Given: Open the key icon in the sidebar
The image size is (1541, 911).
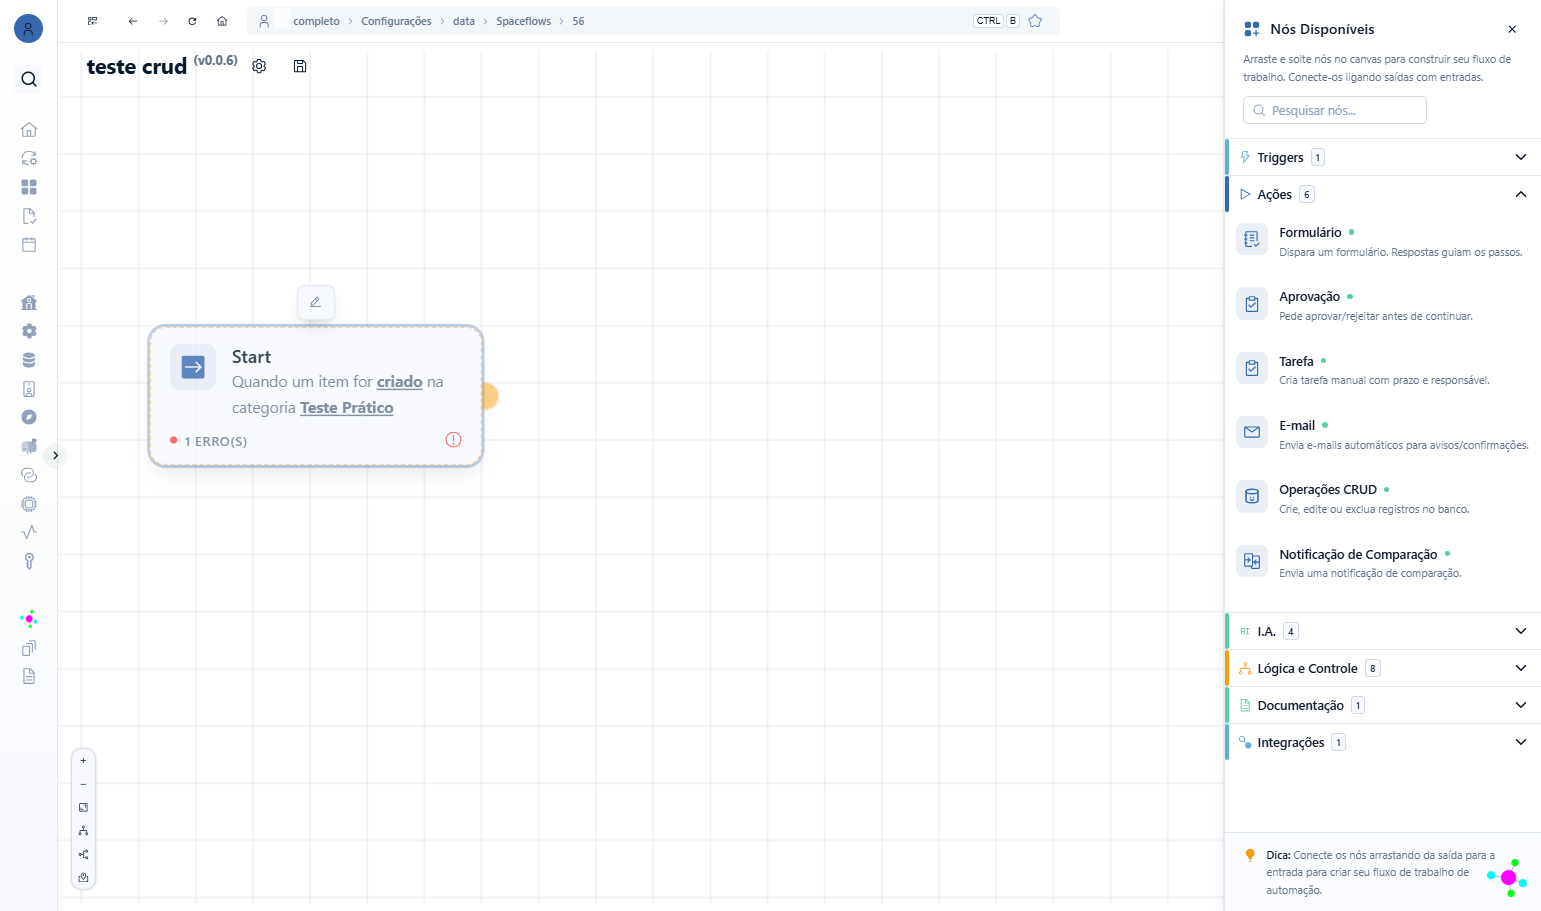Looking at the screenshot, I should pyautogui.click(x=29, y=561).
